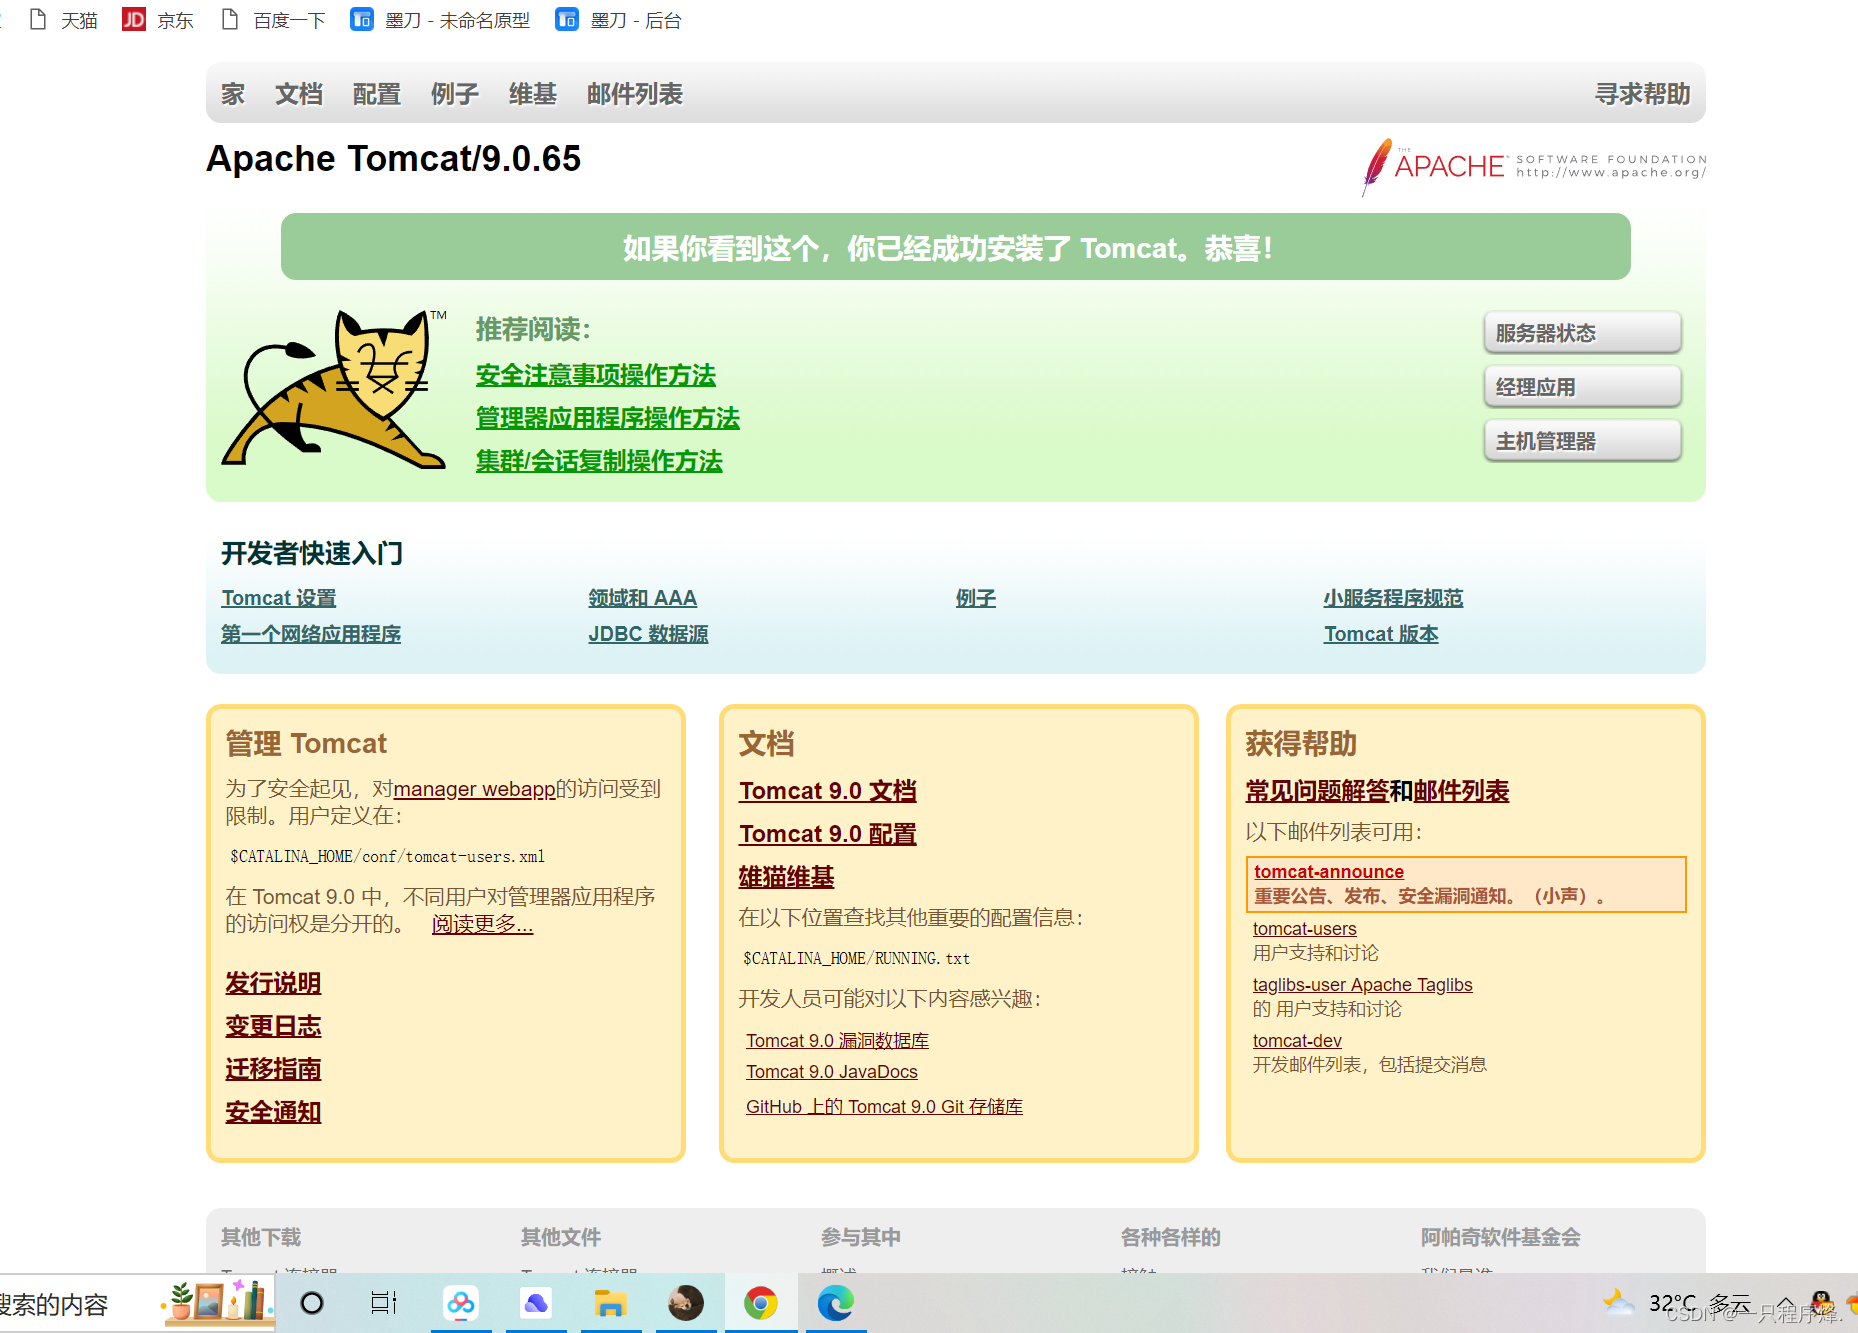
Task: Click the 服务器状态 button
Action: 1582,333
